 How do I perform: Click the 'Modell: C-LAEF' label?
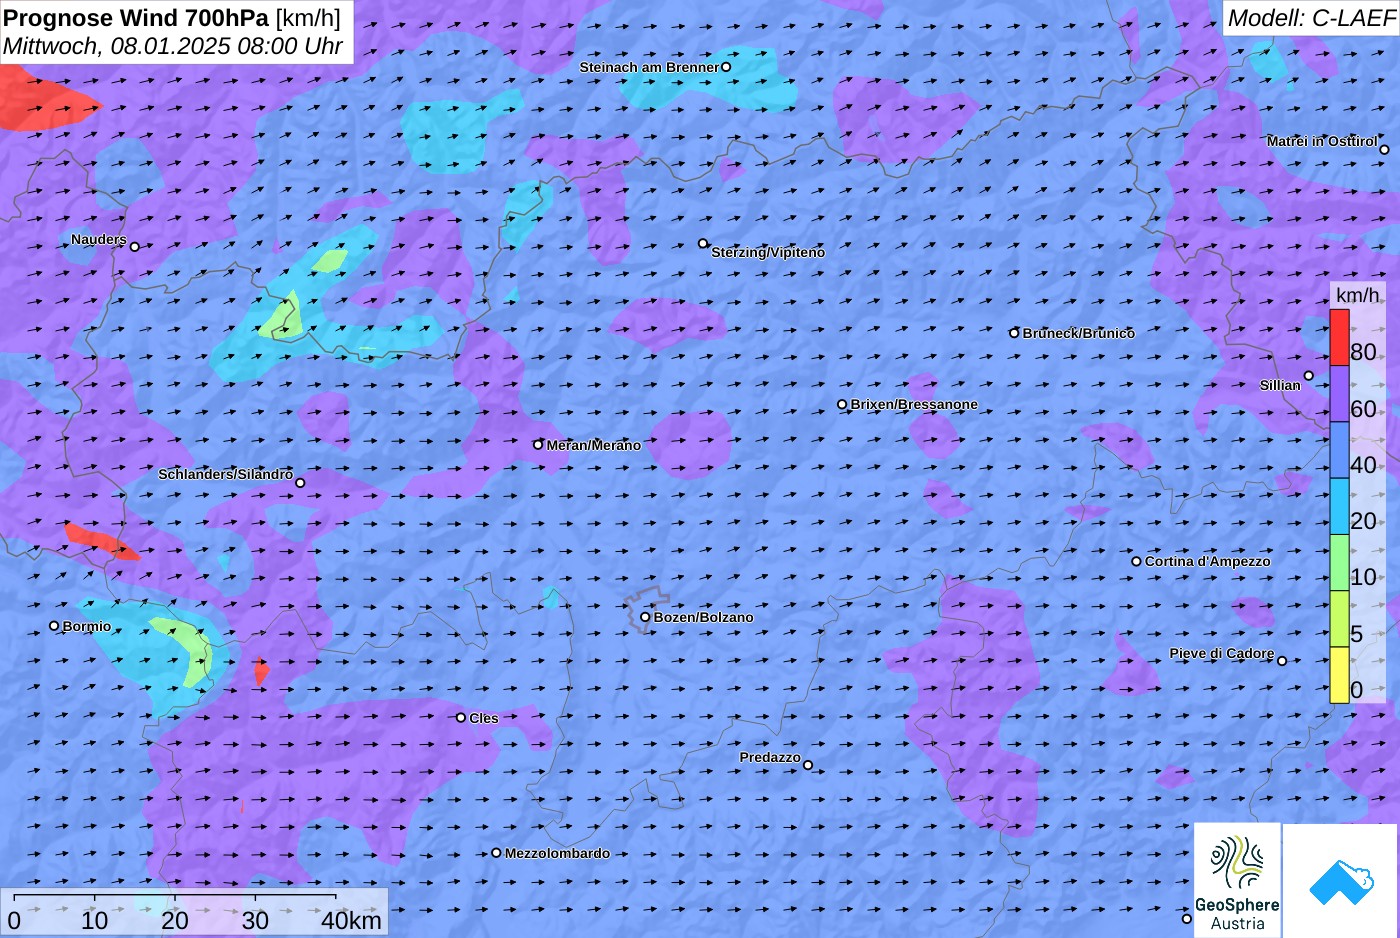(1311, 17)
